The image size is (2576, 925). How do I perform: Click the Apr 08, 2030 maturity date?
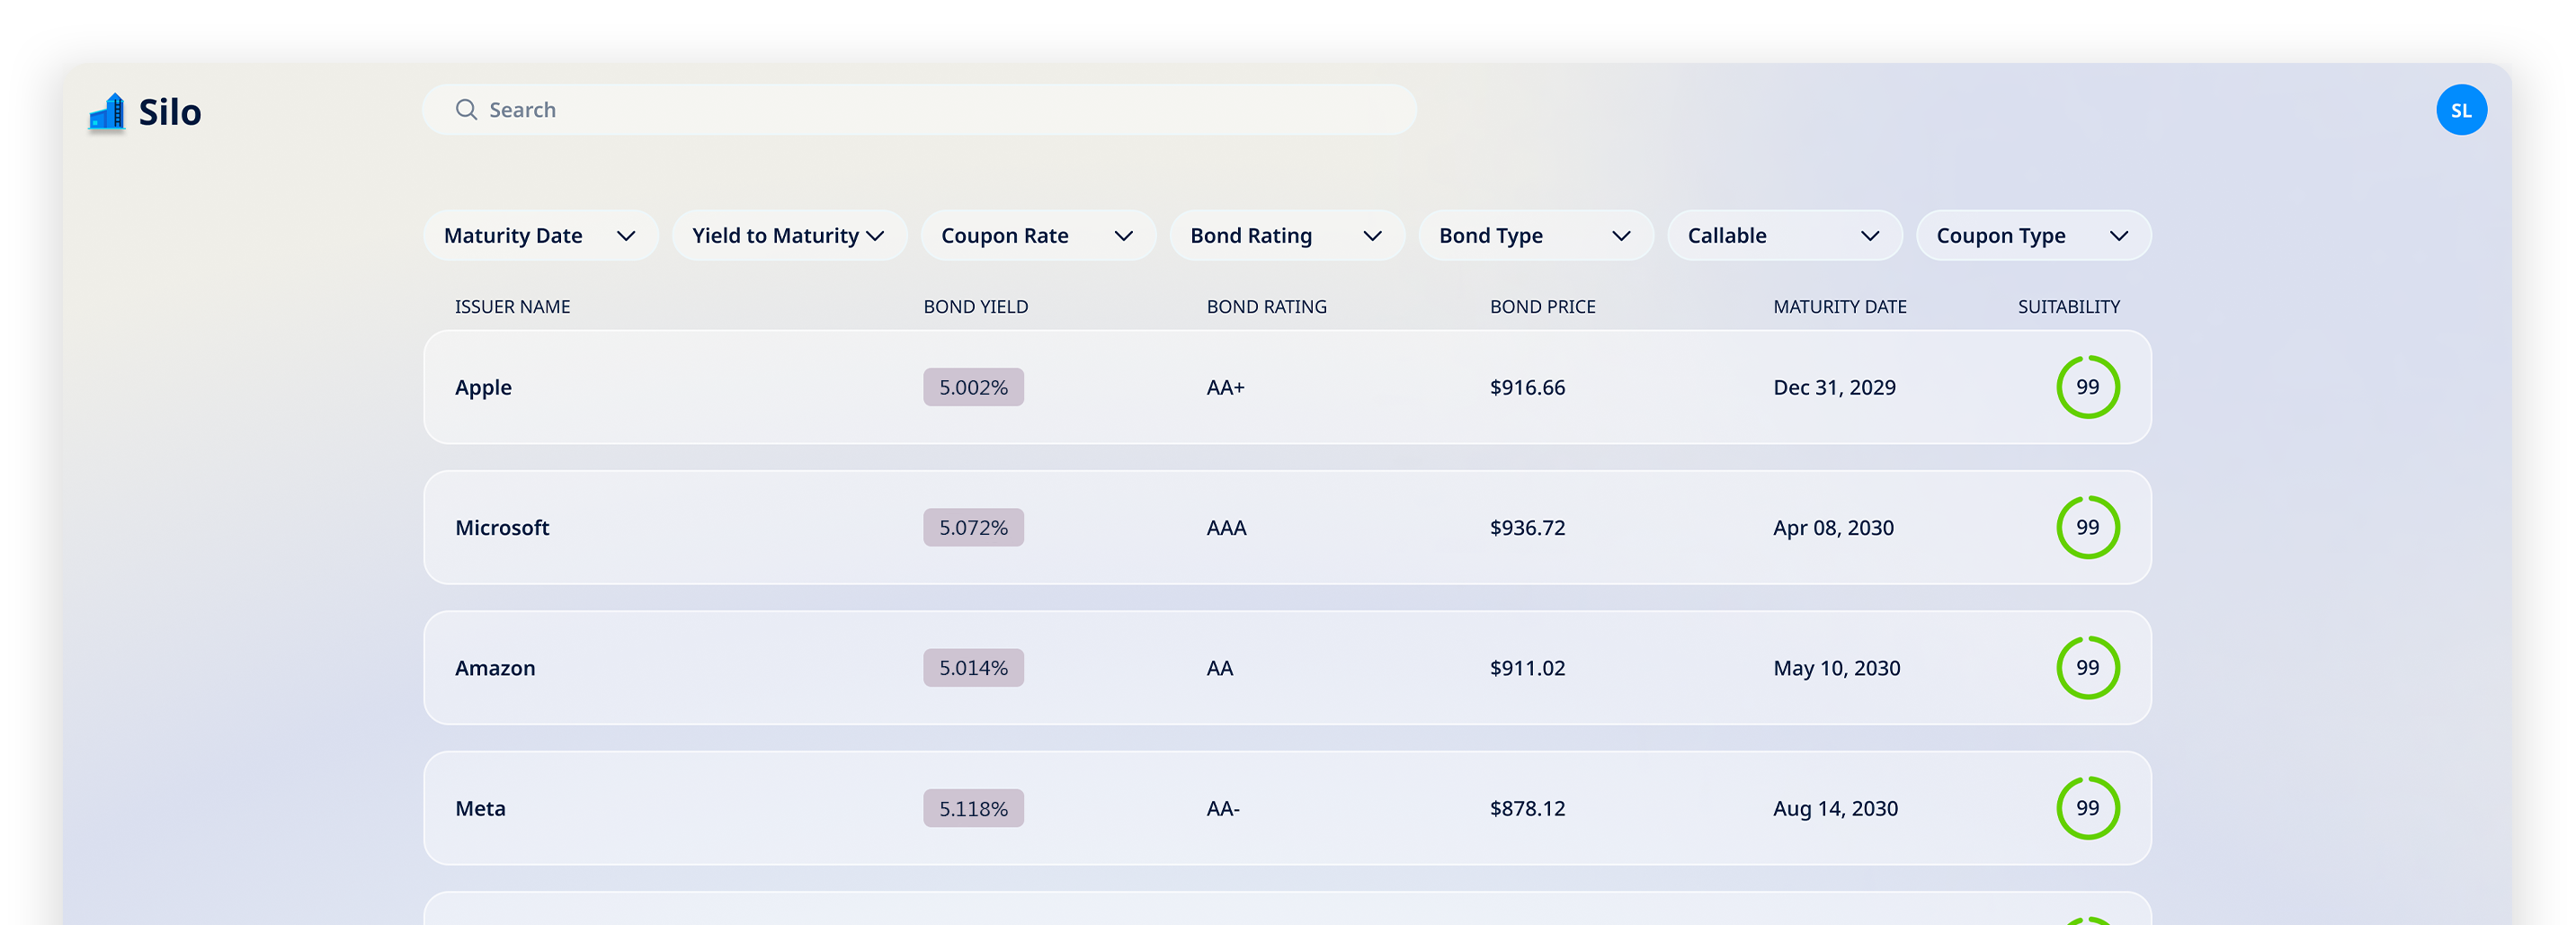point(1833,527)
